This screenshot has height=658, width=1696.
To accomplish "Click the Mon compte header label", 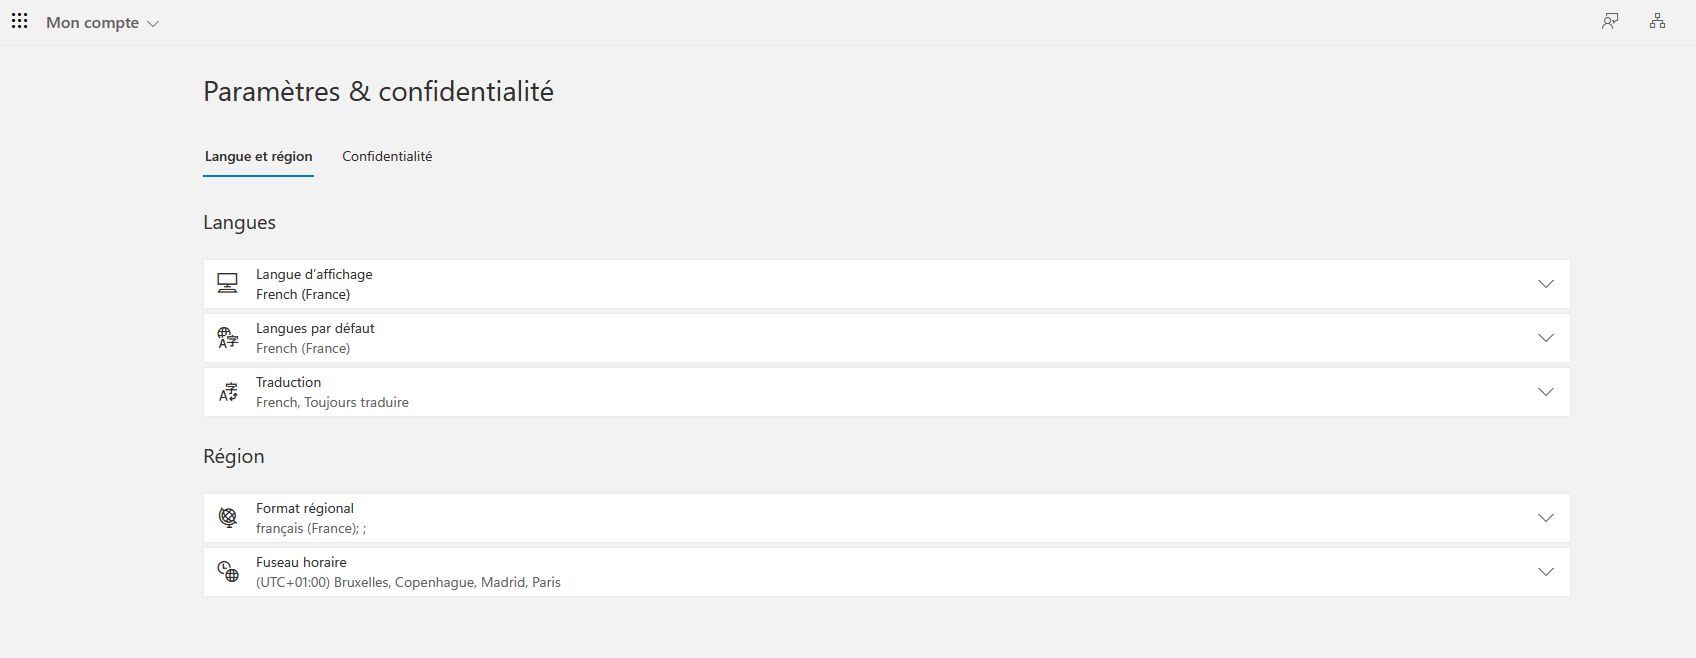I will (92, 22).
